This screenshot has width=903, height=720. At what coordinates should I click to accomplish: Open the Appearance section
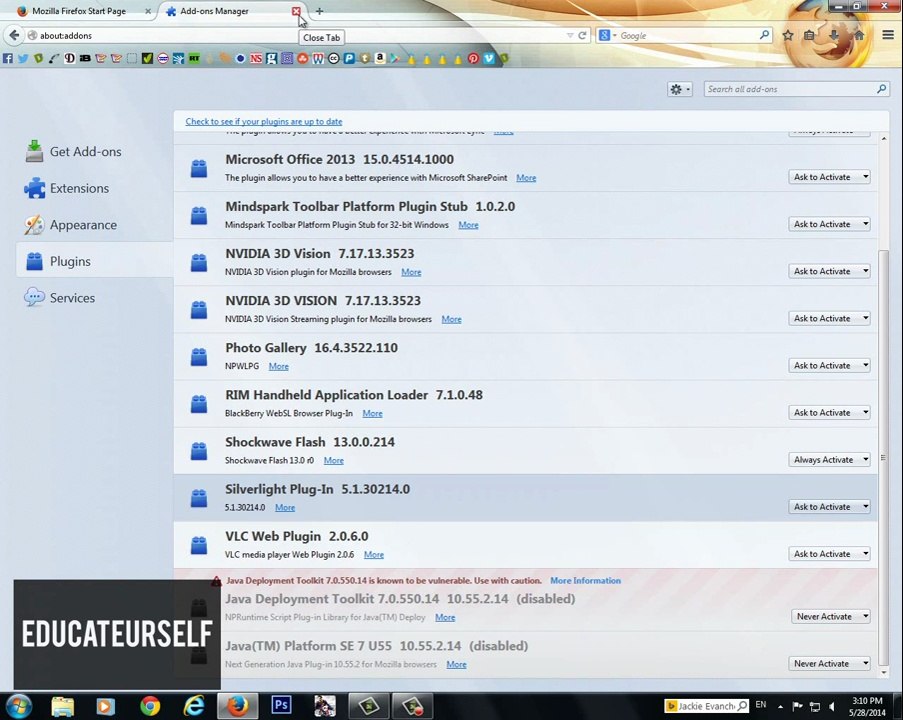pos(83,225)
